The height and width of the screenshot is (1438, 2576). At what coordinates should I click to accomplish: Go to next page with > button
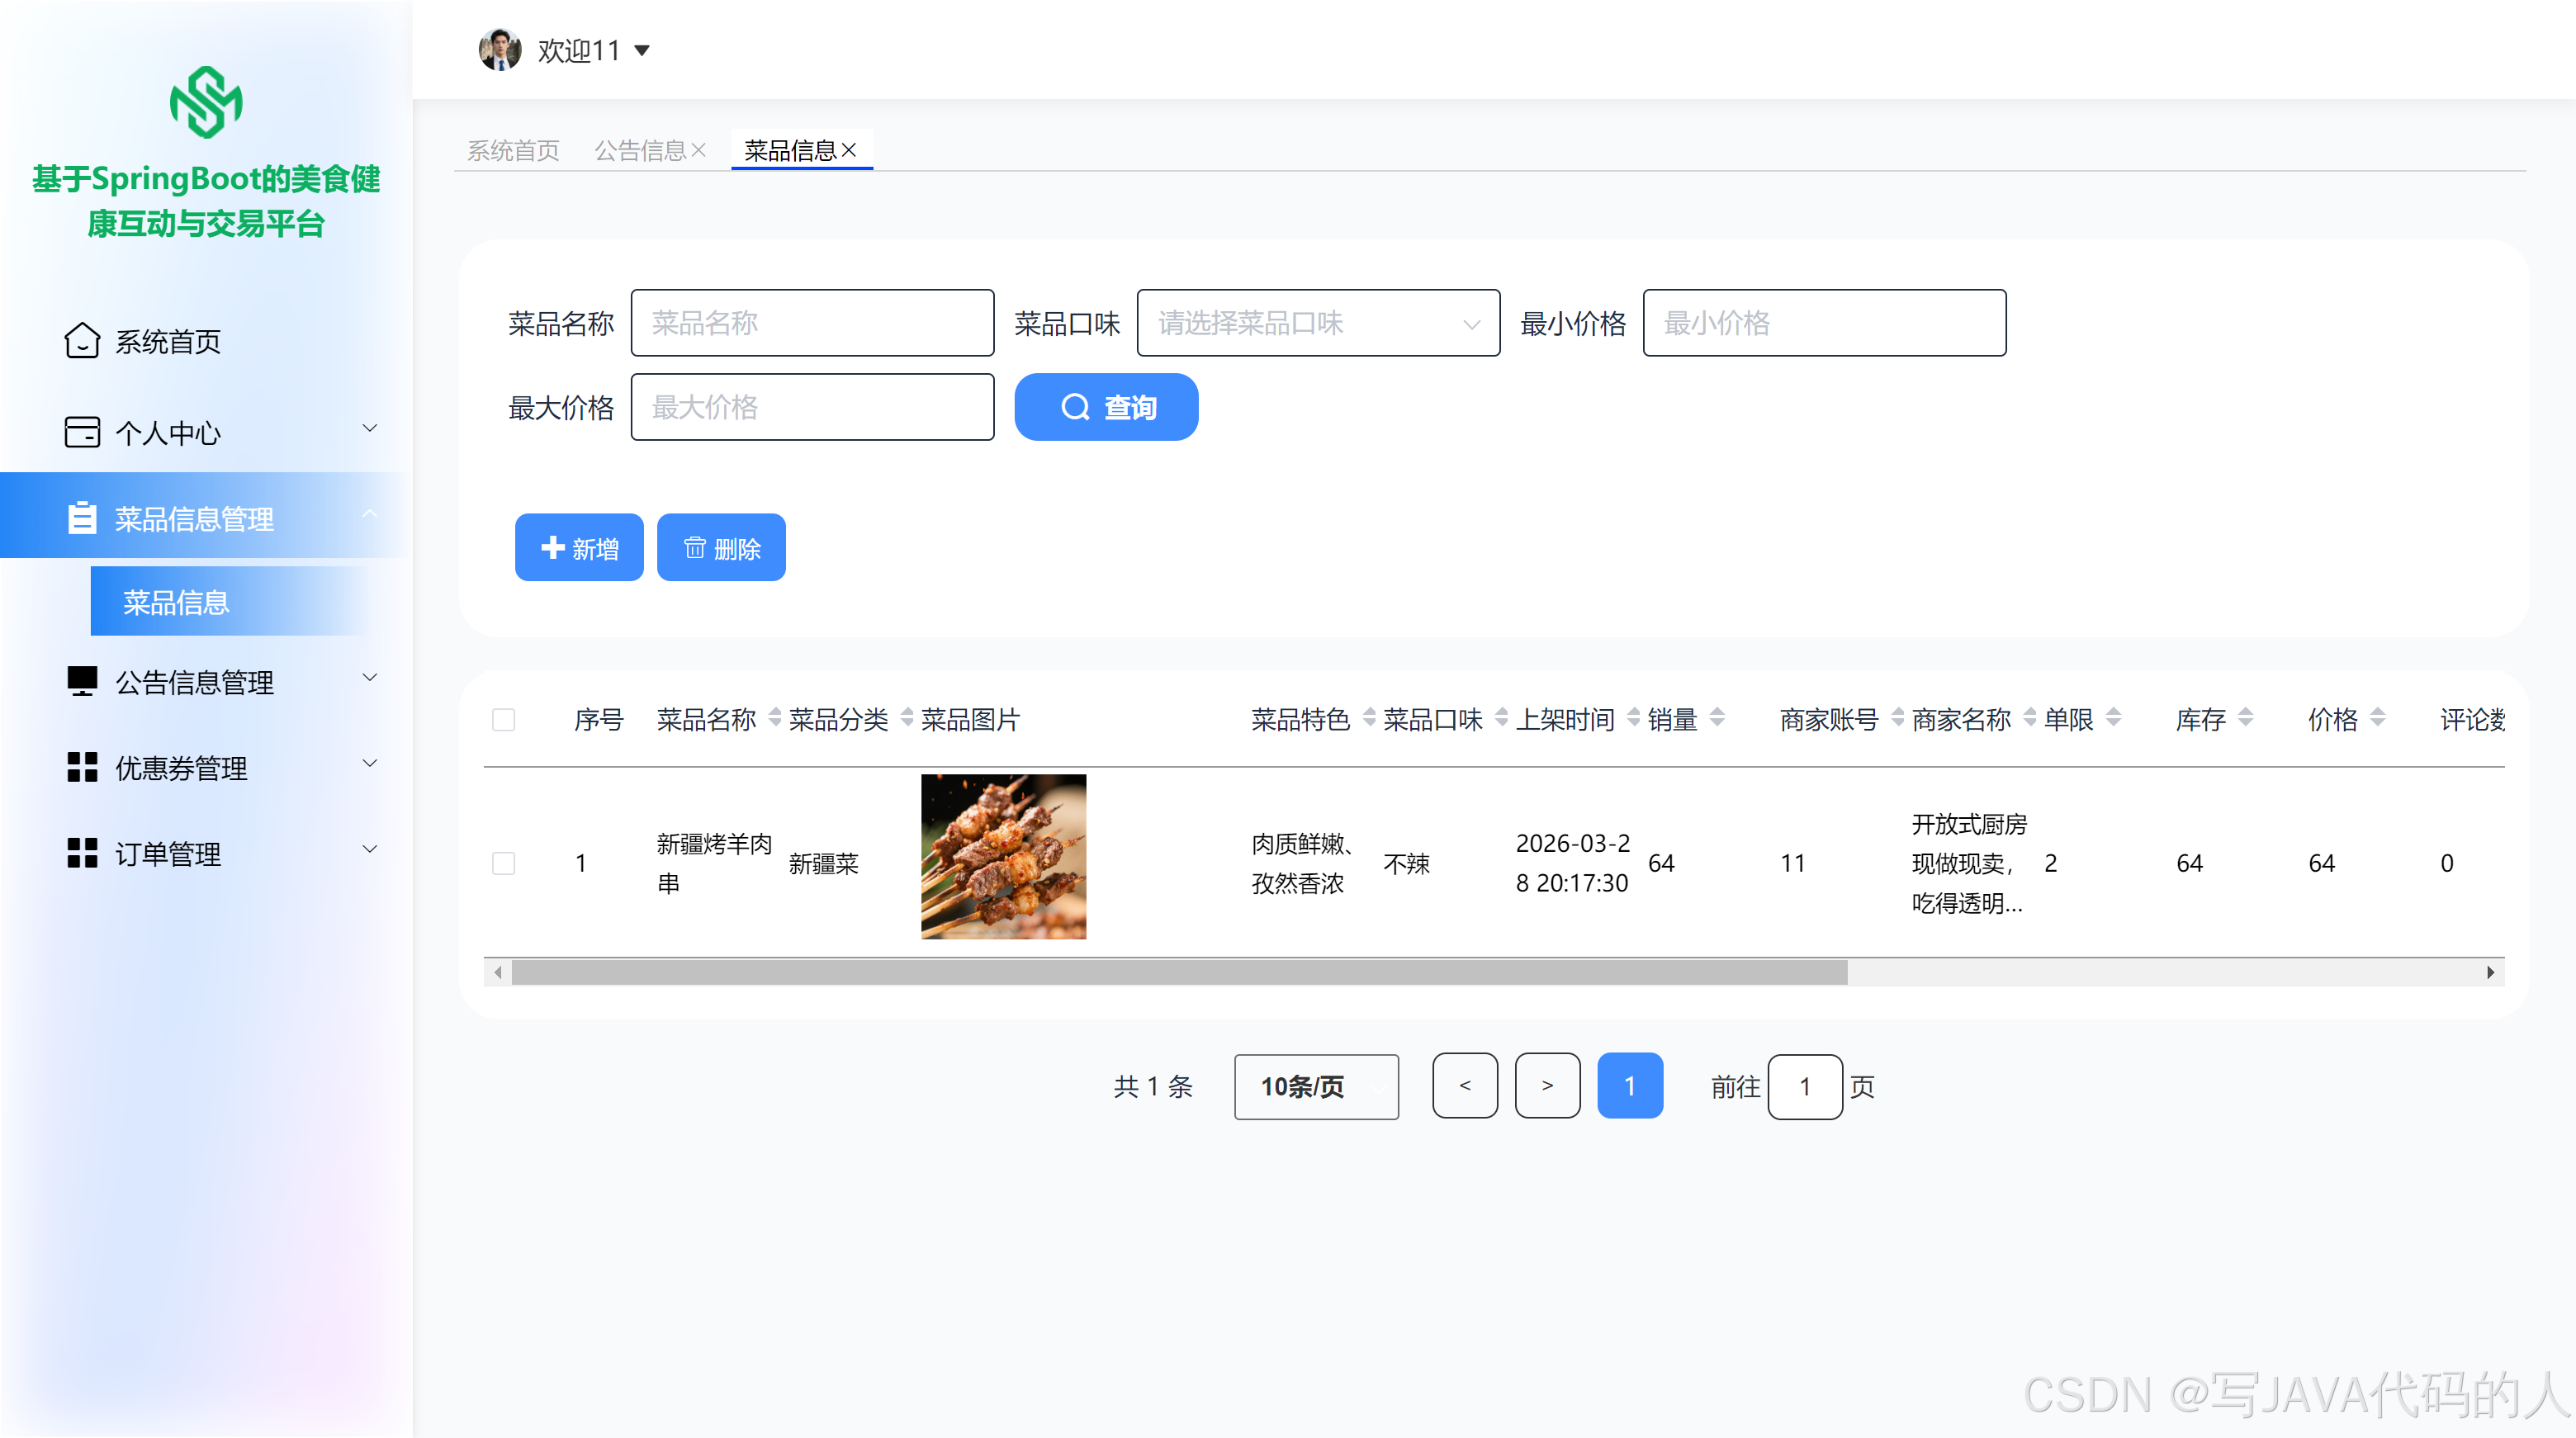pyautogui.click(x=1547, y=1085)
